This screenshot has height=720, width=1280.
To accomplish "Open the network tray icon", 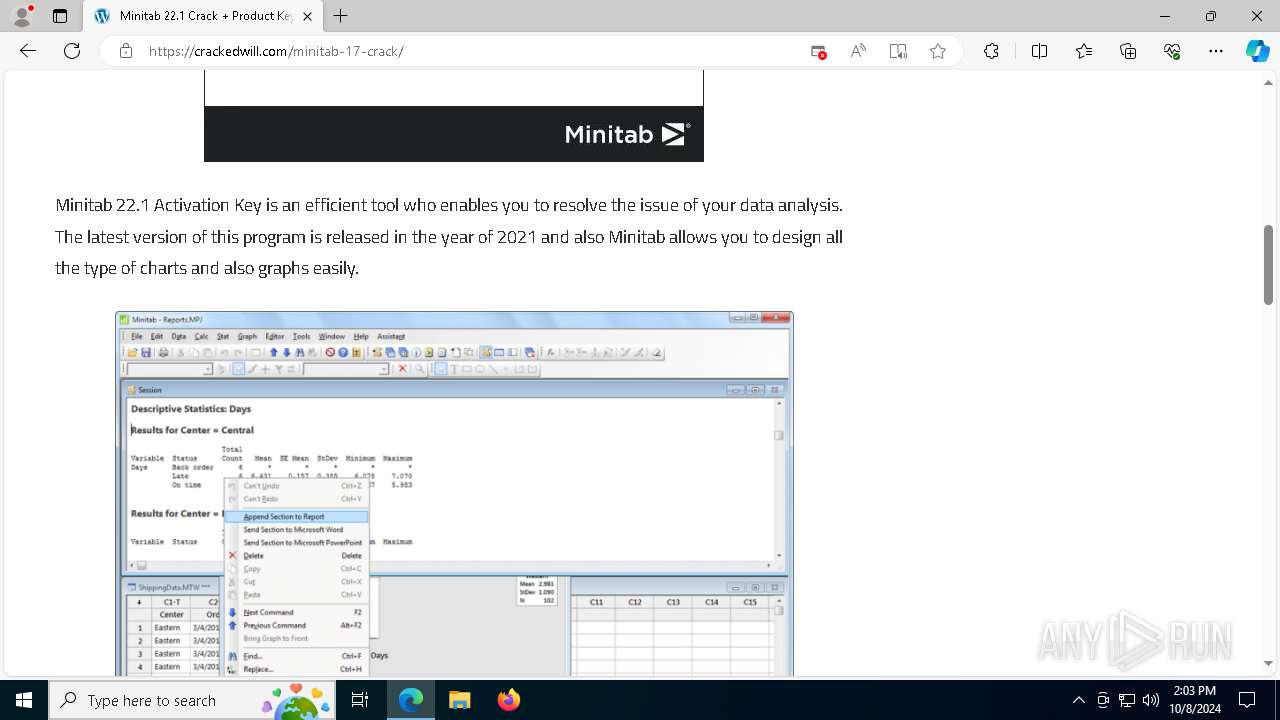I will pos(1127,700).
